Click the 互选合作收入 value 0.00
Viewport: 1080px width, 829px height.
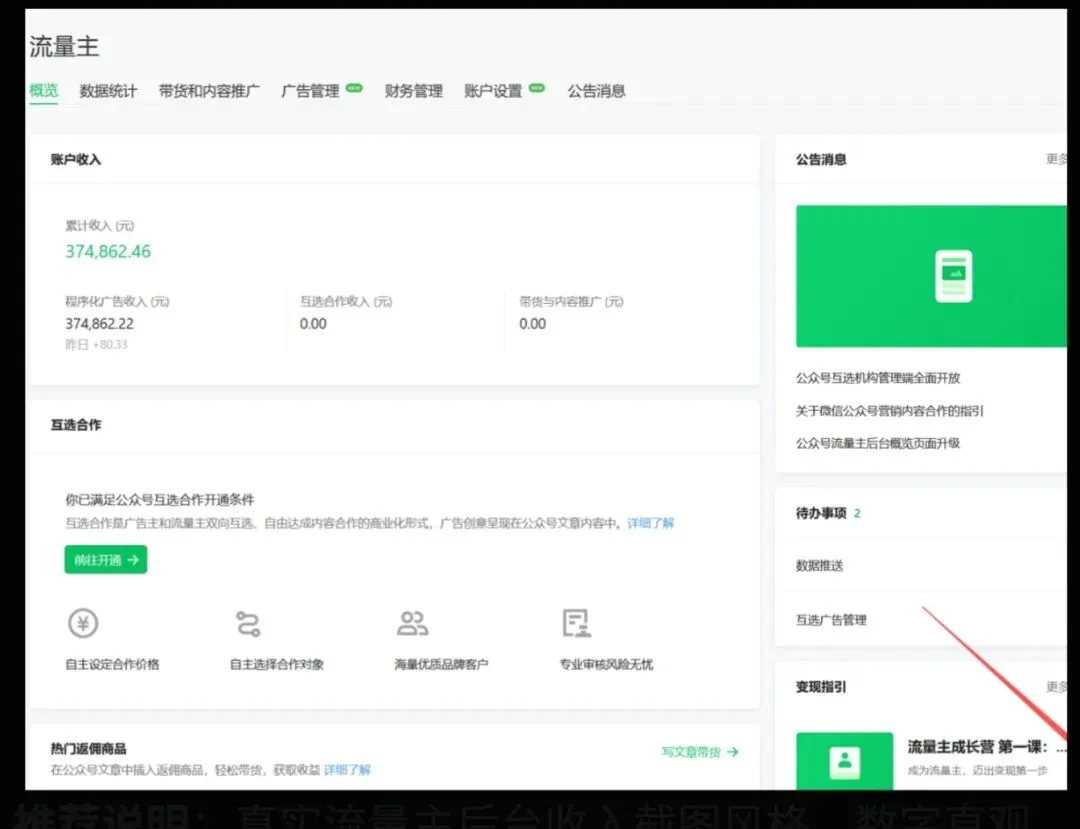[313, 324]
